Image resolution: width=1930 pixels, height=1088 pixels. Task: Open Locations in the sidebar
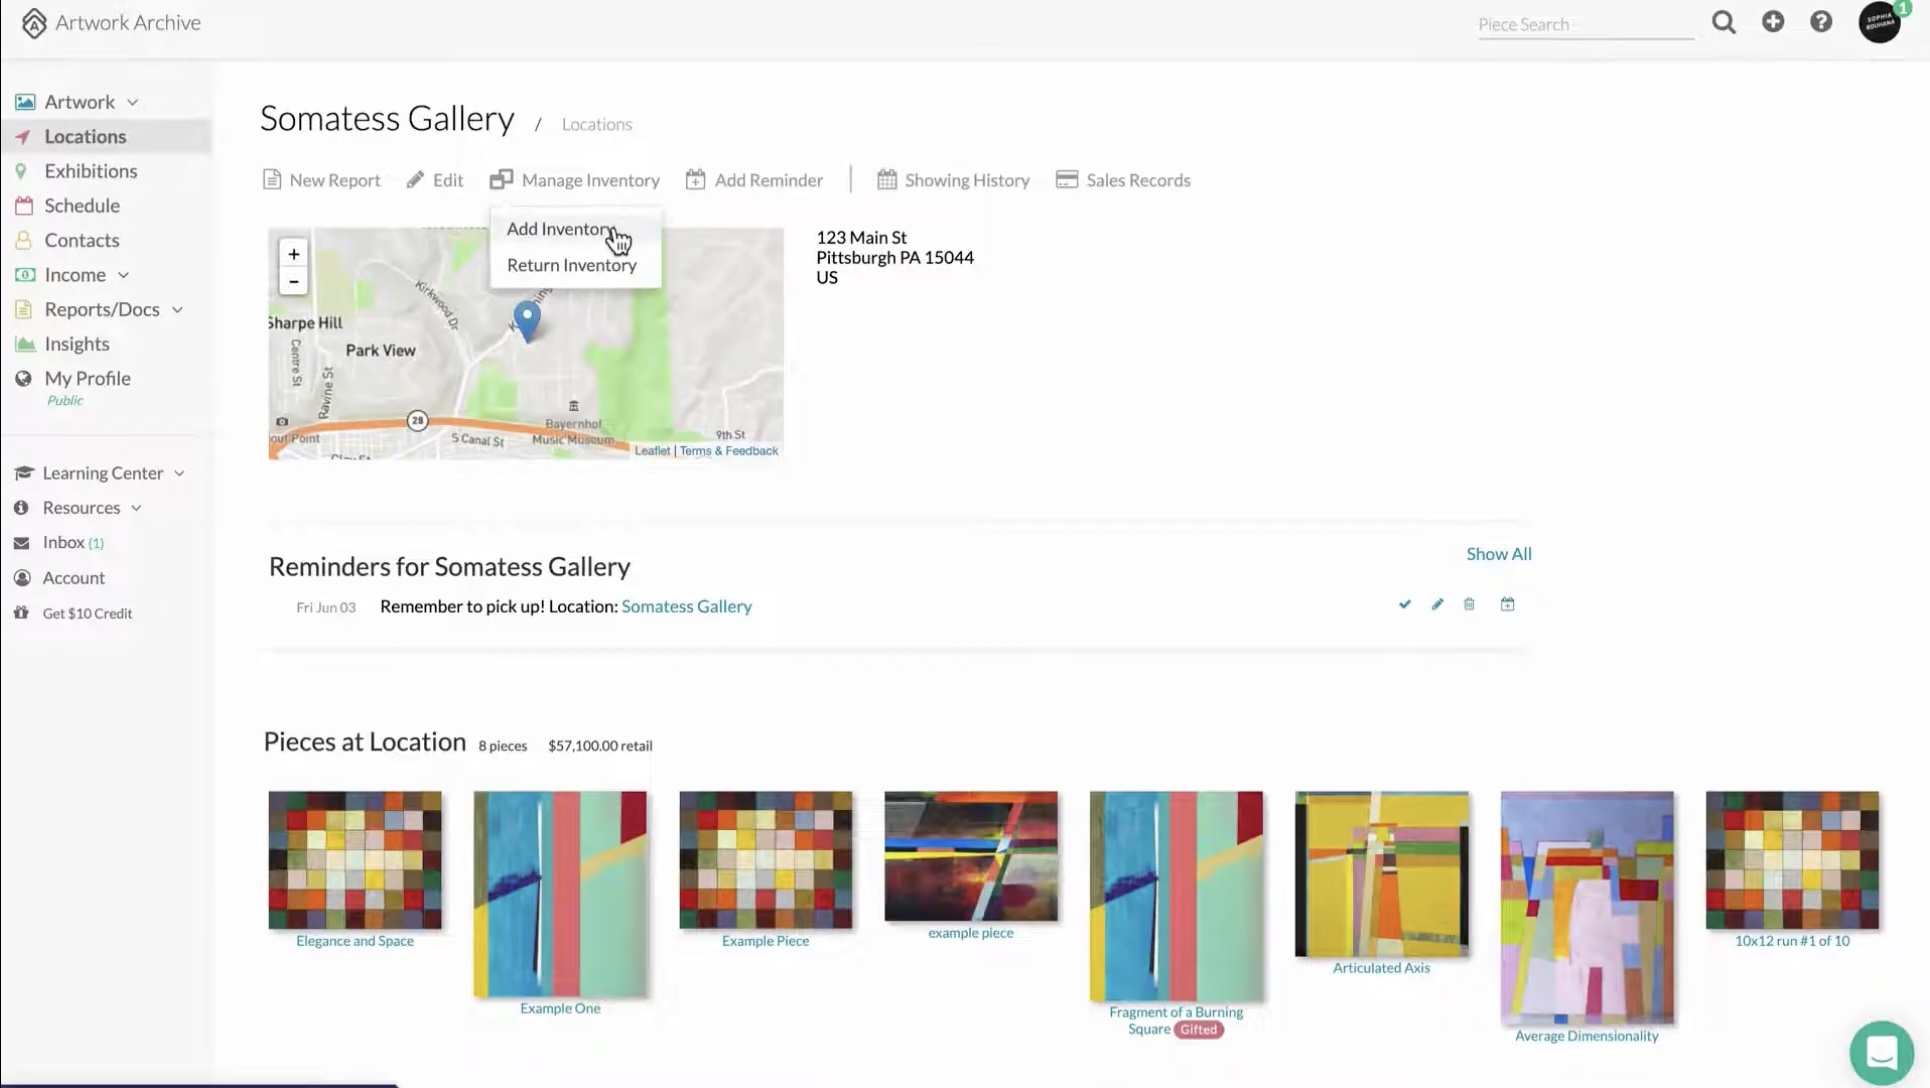click(x=85, y=137)
